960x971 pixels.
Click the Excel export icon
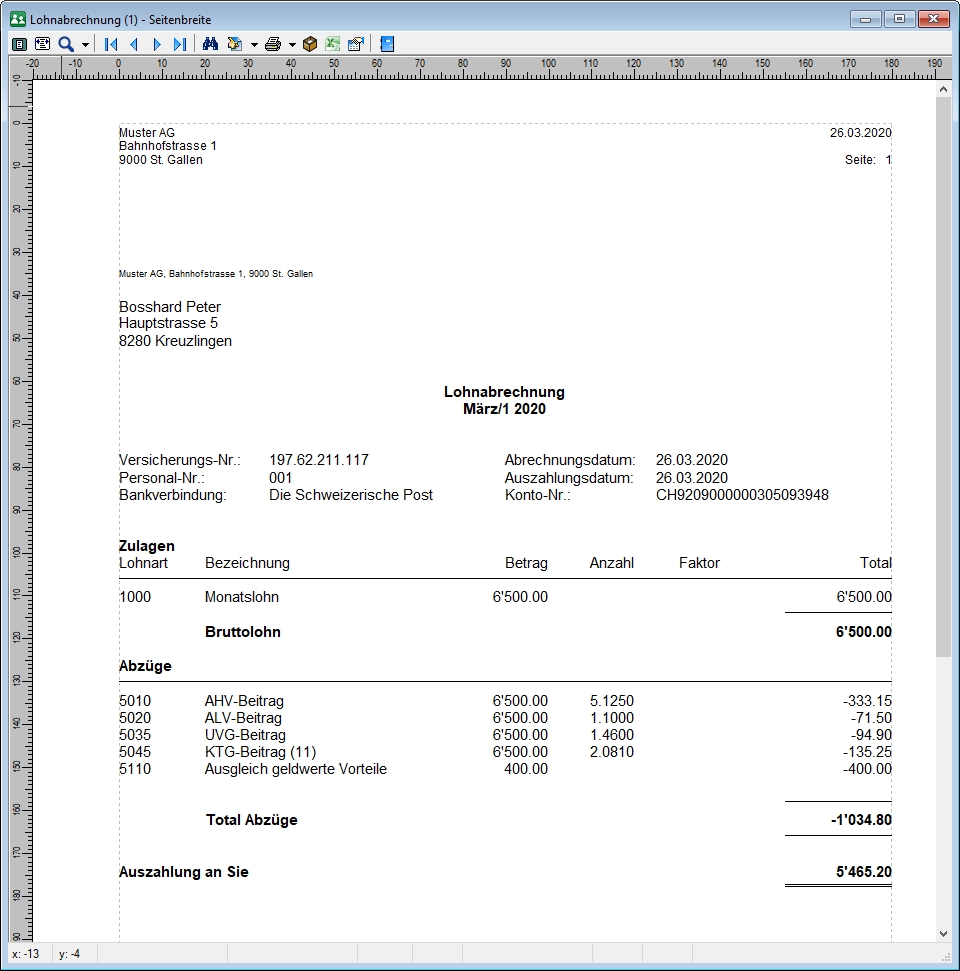point(331,43)
